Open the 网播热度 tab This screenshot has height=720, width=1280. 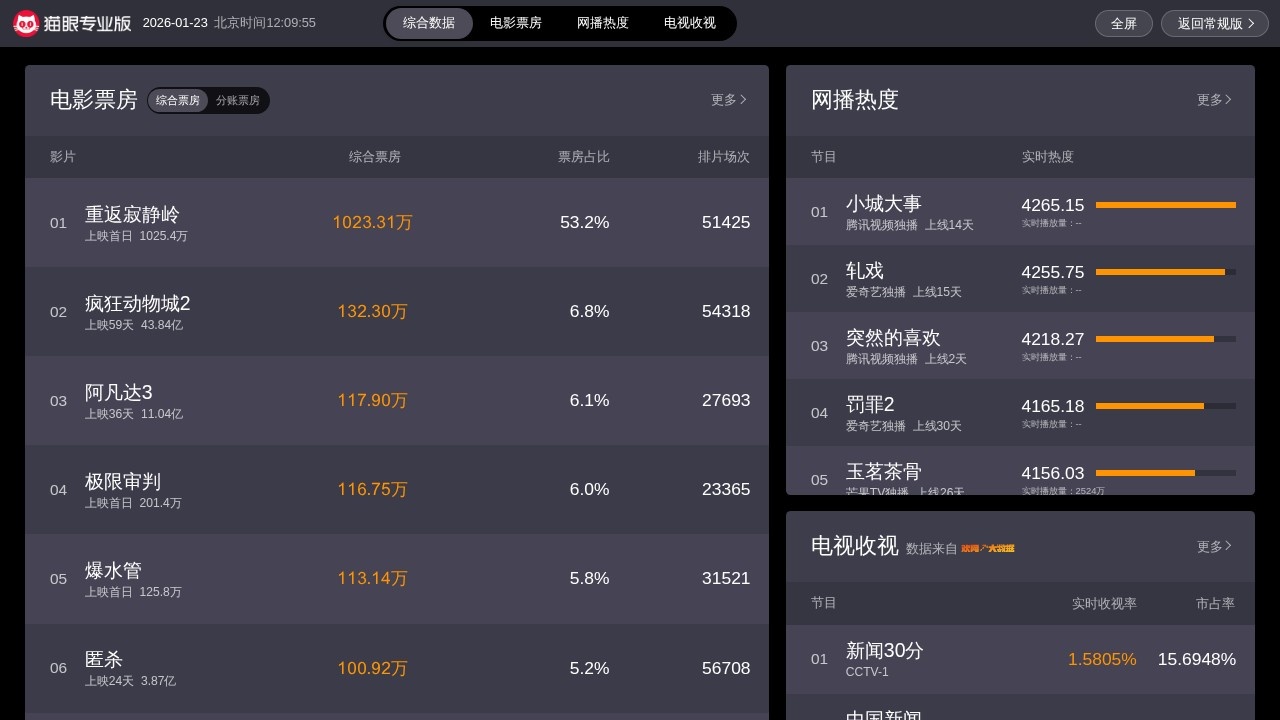pyautogui.click(x=603, y=23)
